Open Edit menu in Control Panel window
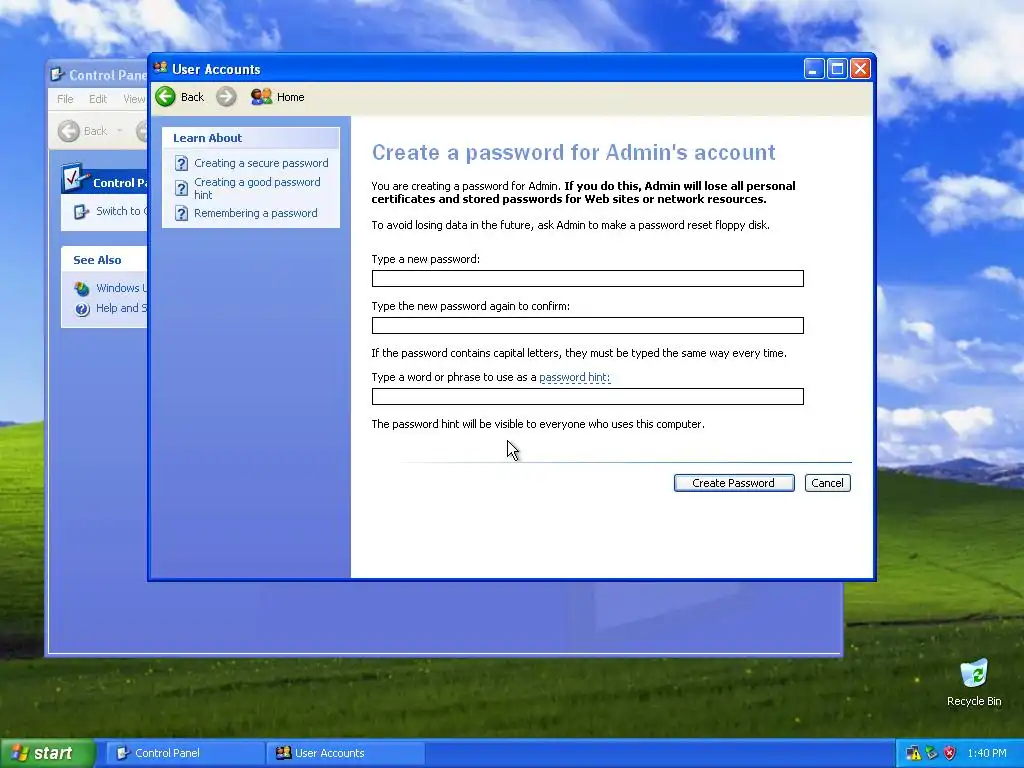This screenshot has width=1024, height=768. (x=98, y=99)
